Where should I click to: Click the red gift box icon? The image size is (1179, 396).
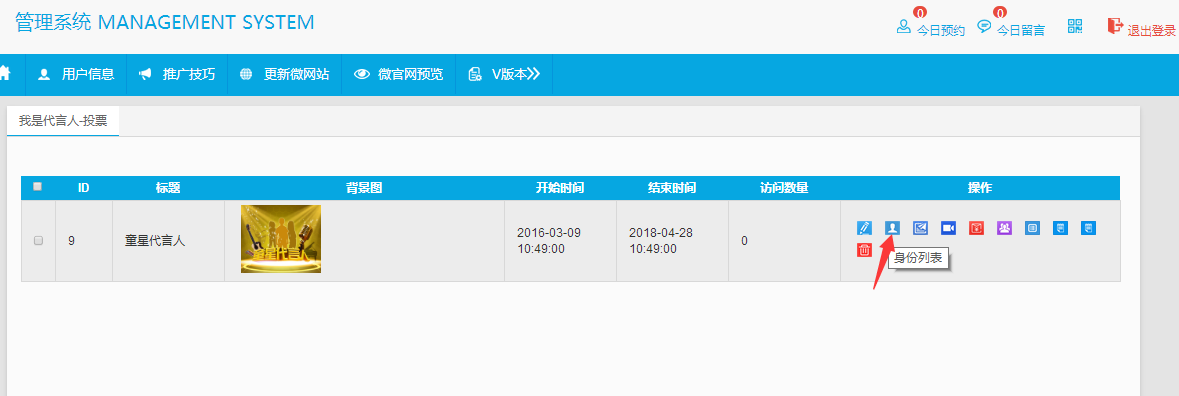coord(976,228)
